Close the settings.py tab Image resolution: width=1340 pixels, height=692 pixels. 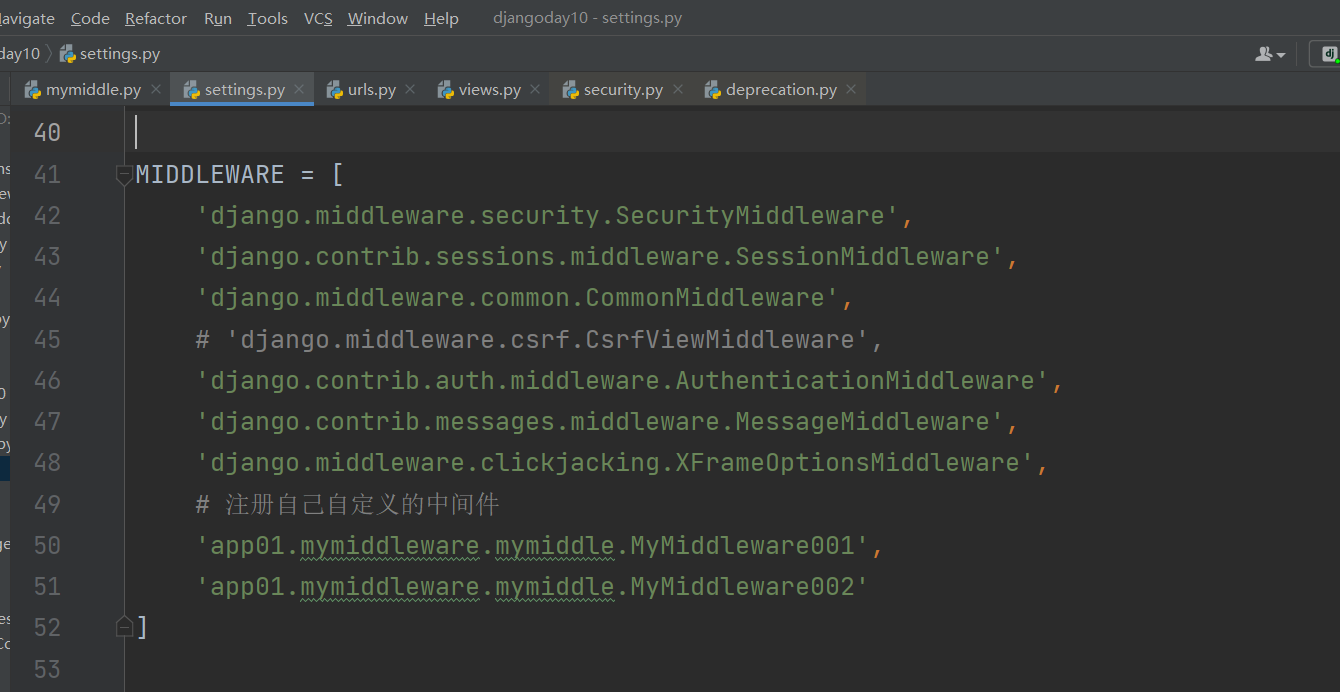click(299, 89)
